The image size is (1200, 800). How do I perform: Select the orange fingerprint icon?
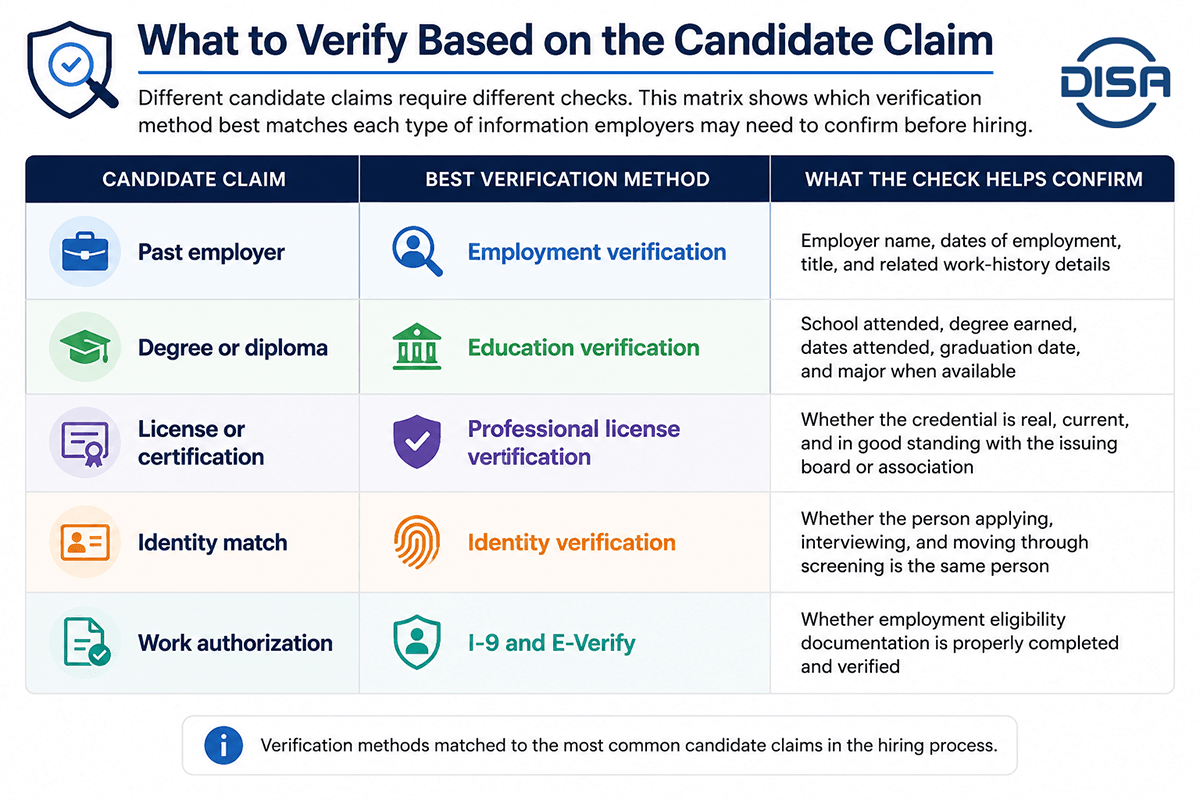(x=416, y=543)
